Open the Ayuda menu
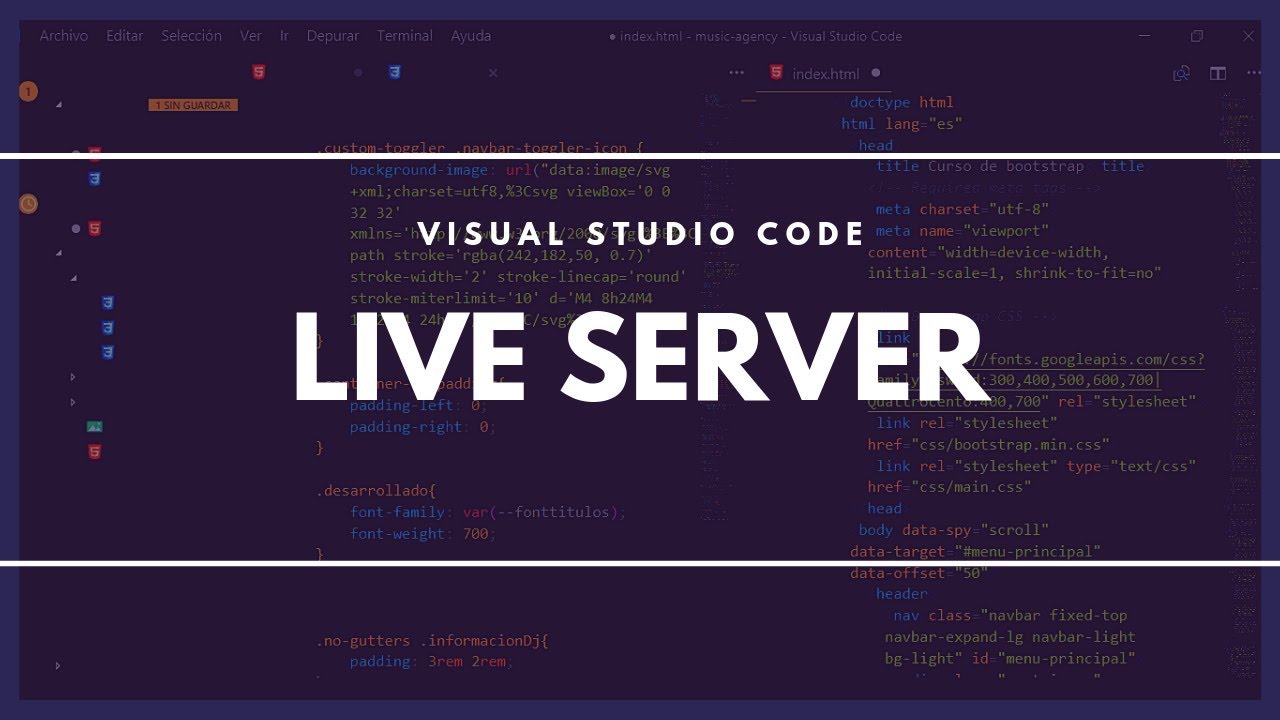The width and height of the screenshot is (1280, 720). click(x=471, y=36)
